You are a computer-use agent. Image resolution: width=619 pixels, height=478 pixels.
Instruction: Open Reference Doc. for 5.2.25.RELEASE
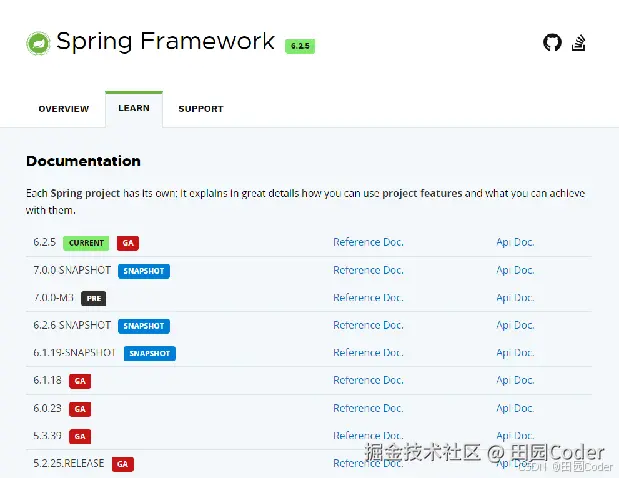pyautogui.click(x=368, y=463)
